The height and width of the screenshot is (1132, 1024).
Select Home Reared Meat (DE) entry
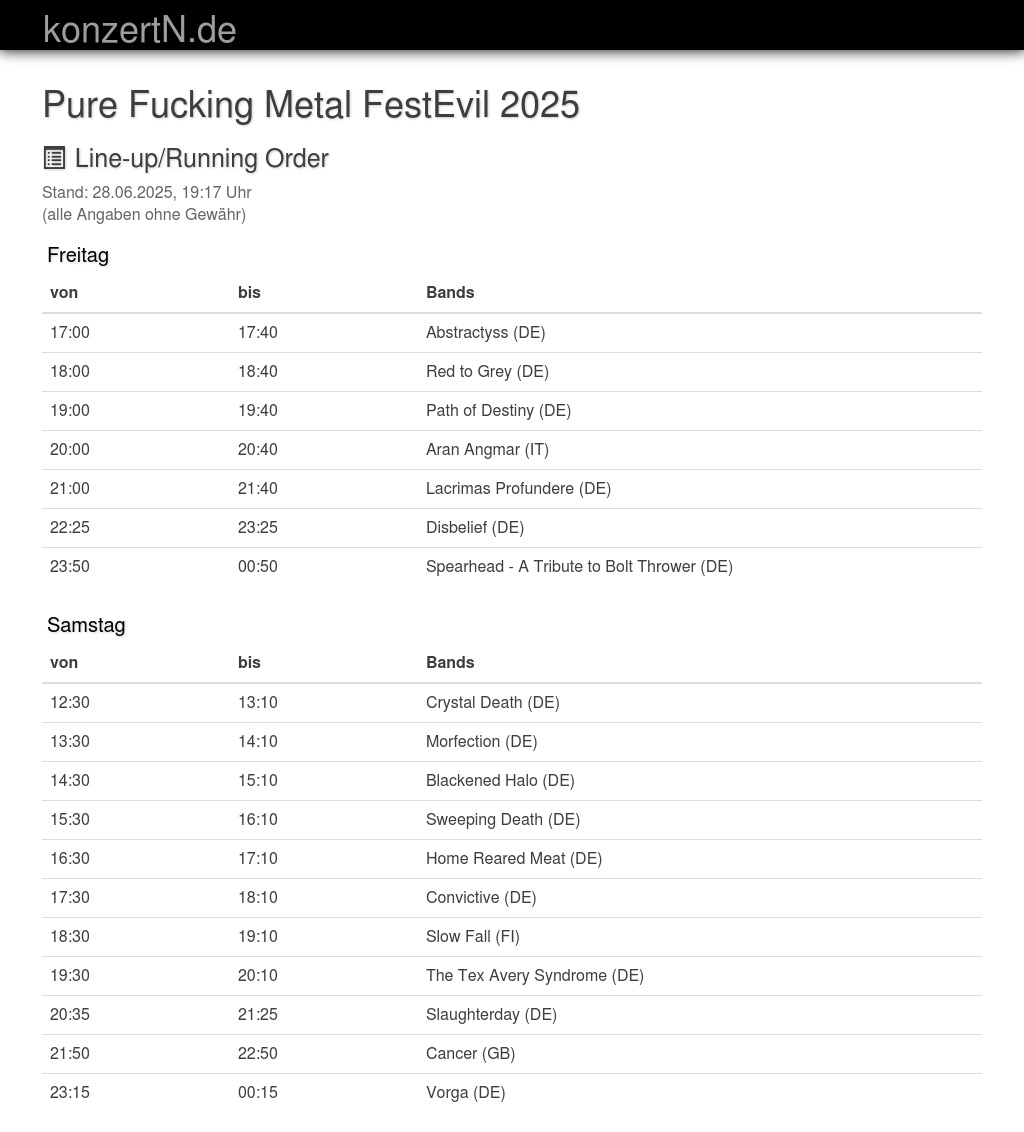(x=514, y=859)
